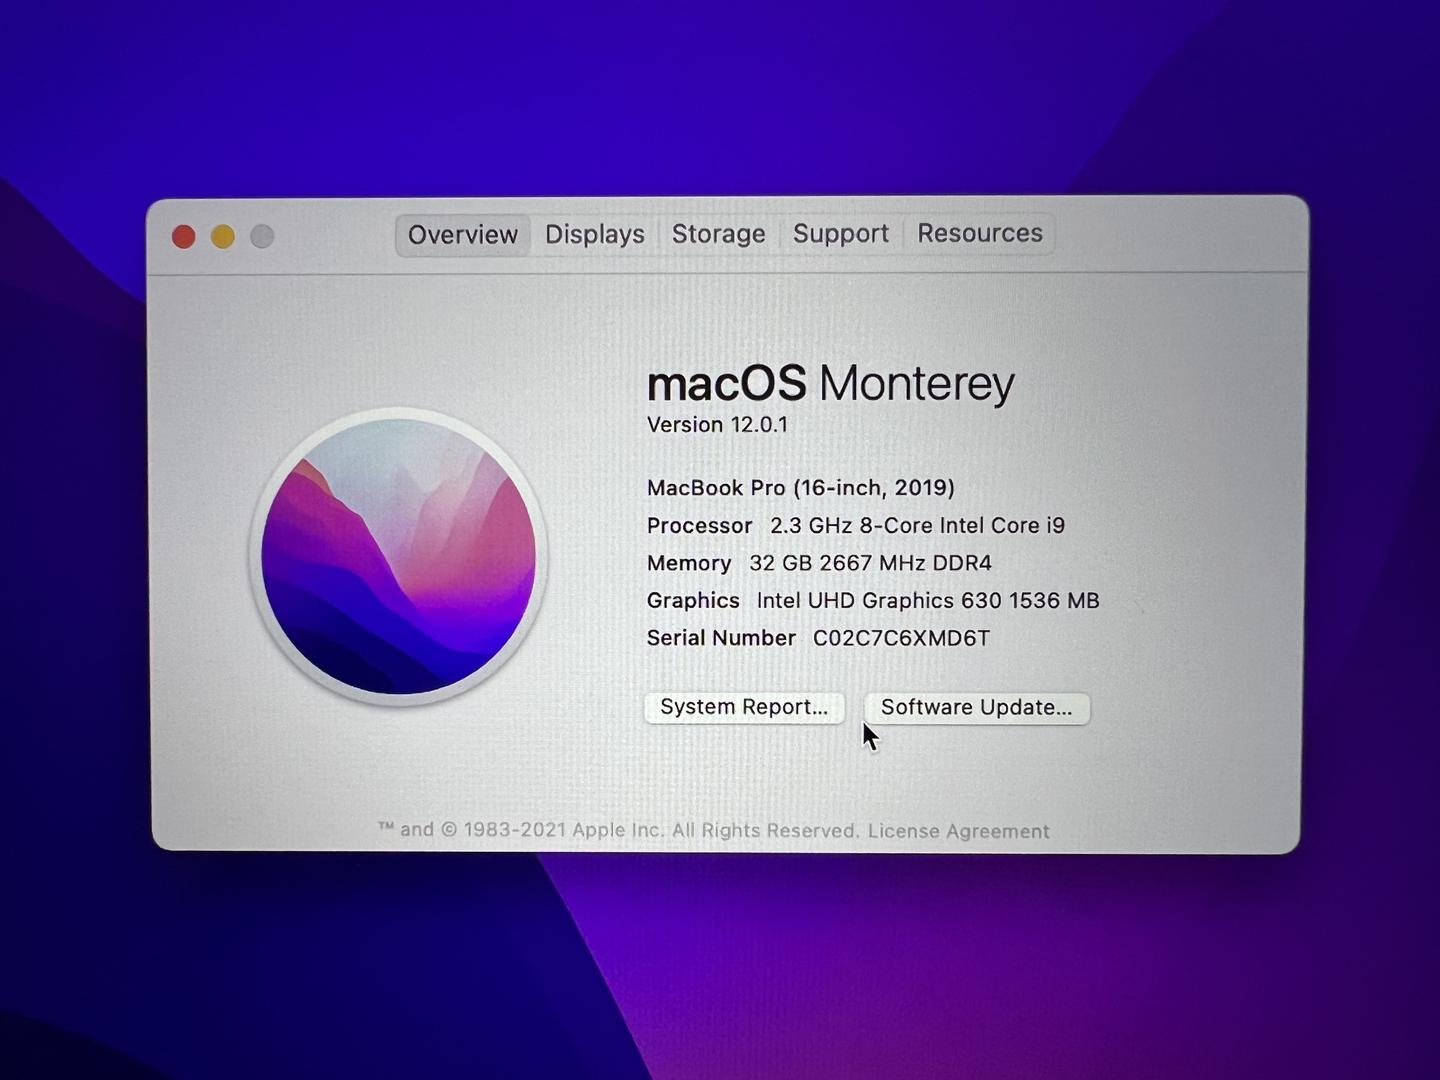Select the serial number C02C7C6XMD6T
Viewport: 1440px width, 1080px height.
tap(901, 638)
